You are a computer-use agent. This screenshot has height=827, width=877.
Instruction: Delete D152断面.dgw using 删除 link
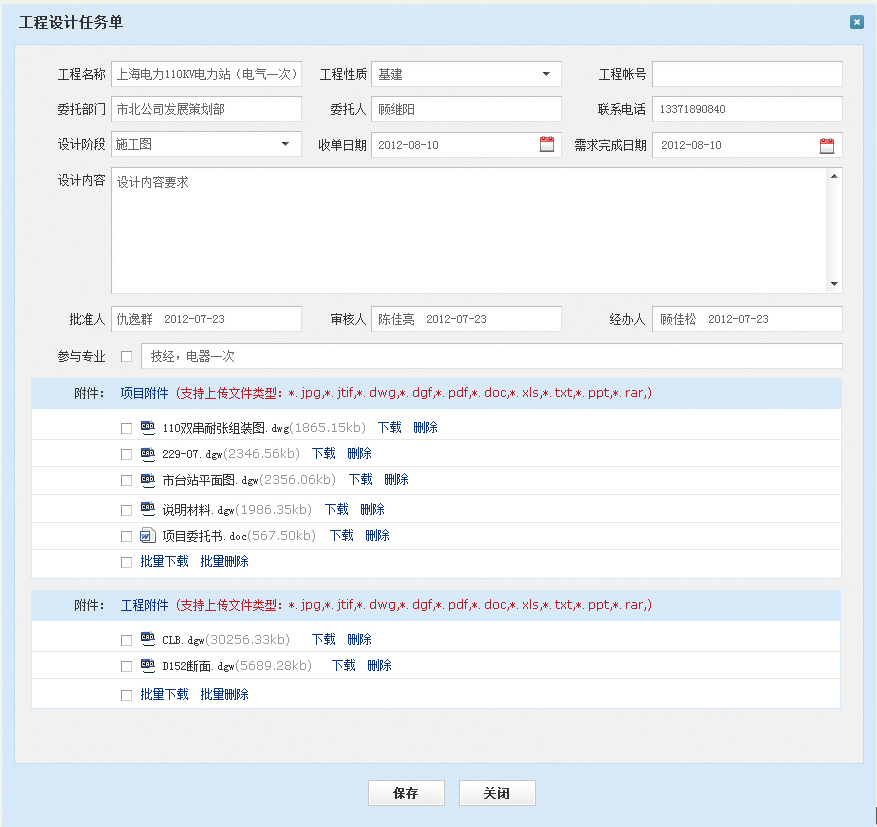379,665
